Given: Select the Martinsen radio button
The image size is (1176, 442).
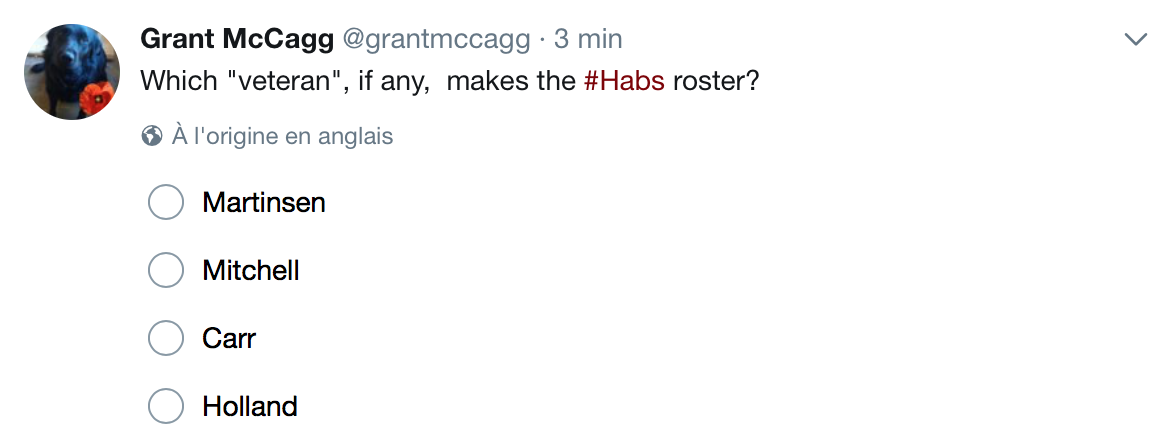Looking at the screenshot, I should point(166,202).
